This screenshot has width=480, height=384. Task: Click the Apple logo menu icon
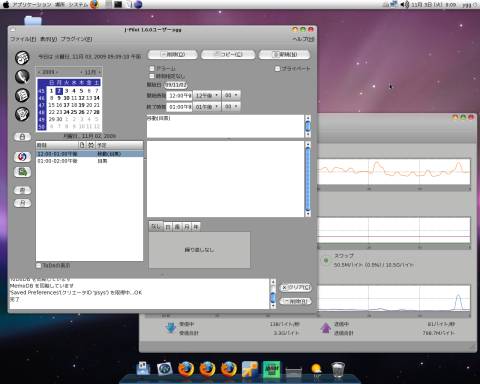click(5, 4)
